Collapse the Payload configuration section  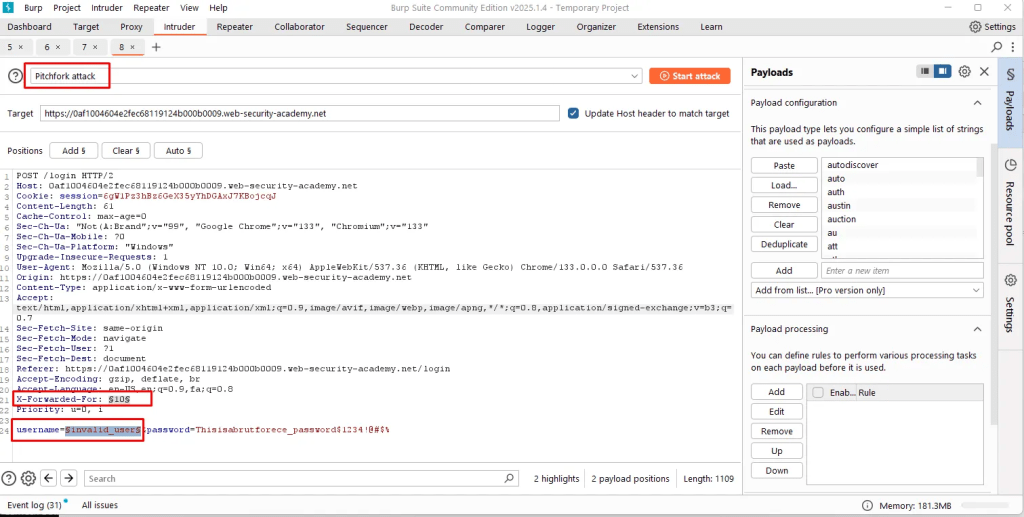(977, 103)
